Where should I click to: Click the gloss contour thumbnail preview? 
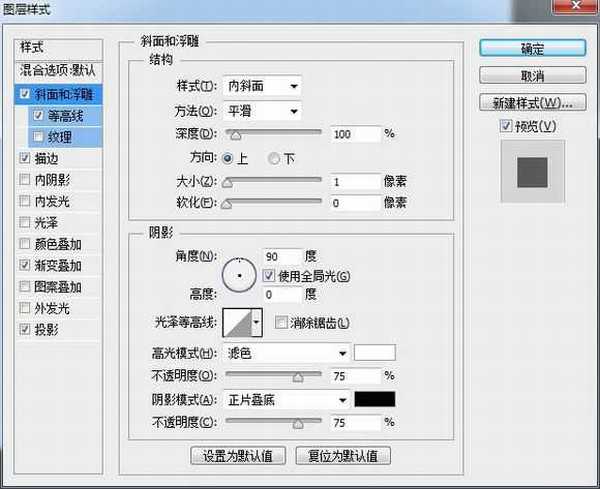(x=236, y=321)
